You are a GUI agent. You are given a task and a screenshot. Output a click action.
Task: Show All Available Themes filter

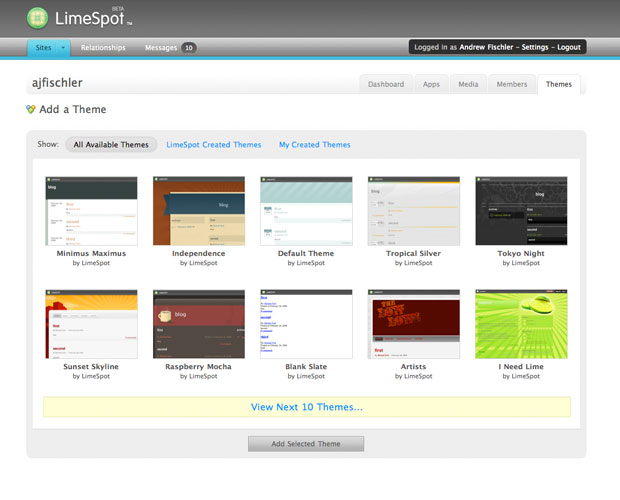(111, 145)
